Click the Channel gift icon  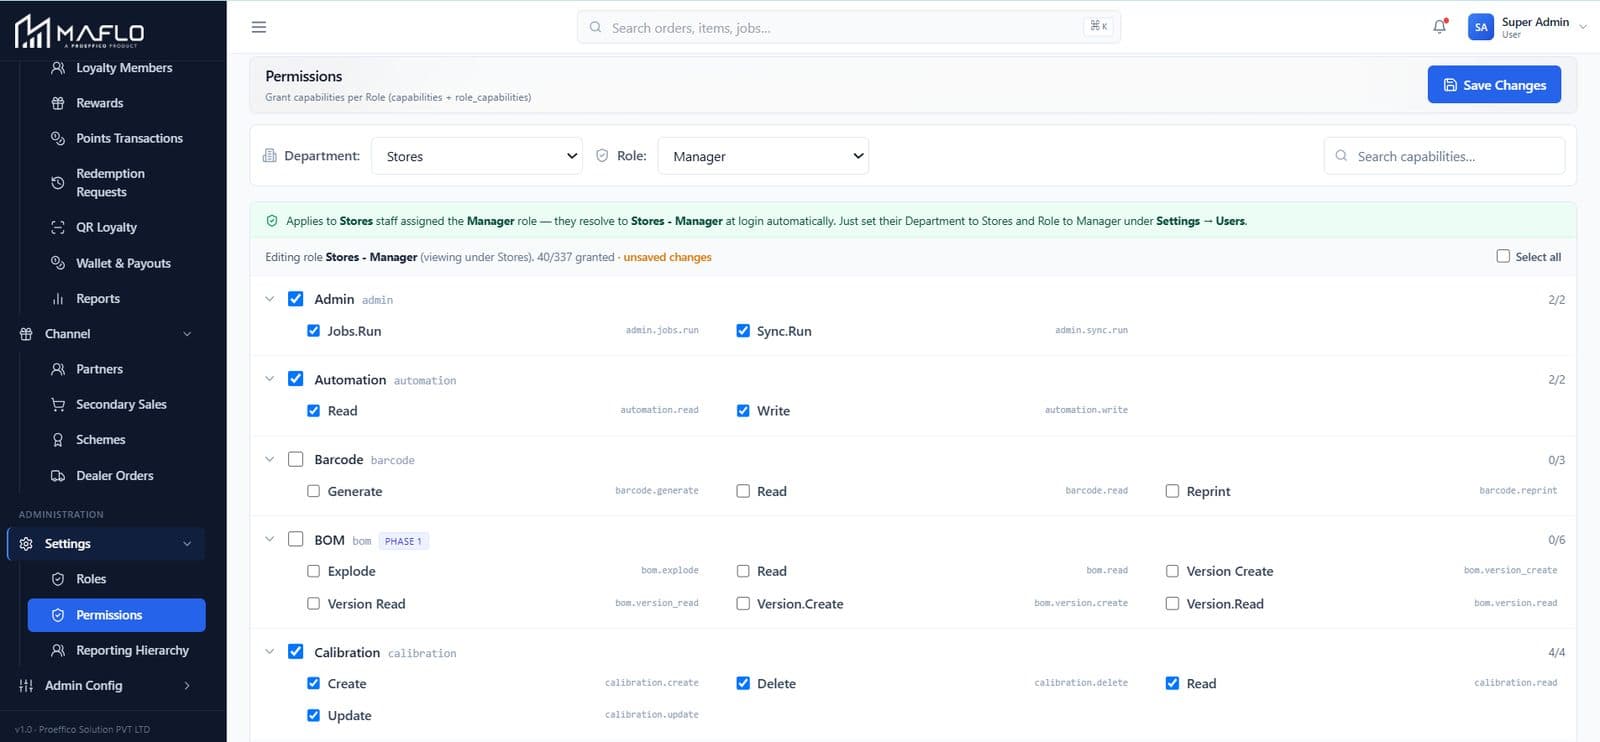[26, 334]
